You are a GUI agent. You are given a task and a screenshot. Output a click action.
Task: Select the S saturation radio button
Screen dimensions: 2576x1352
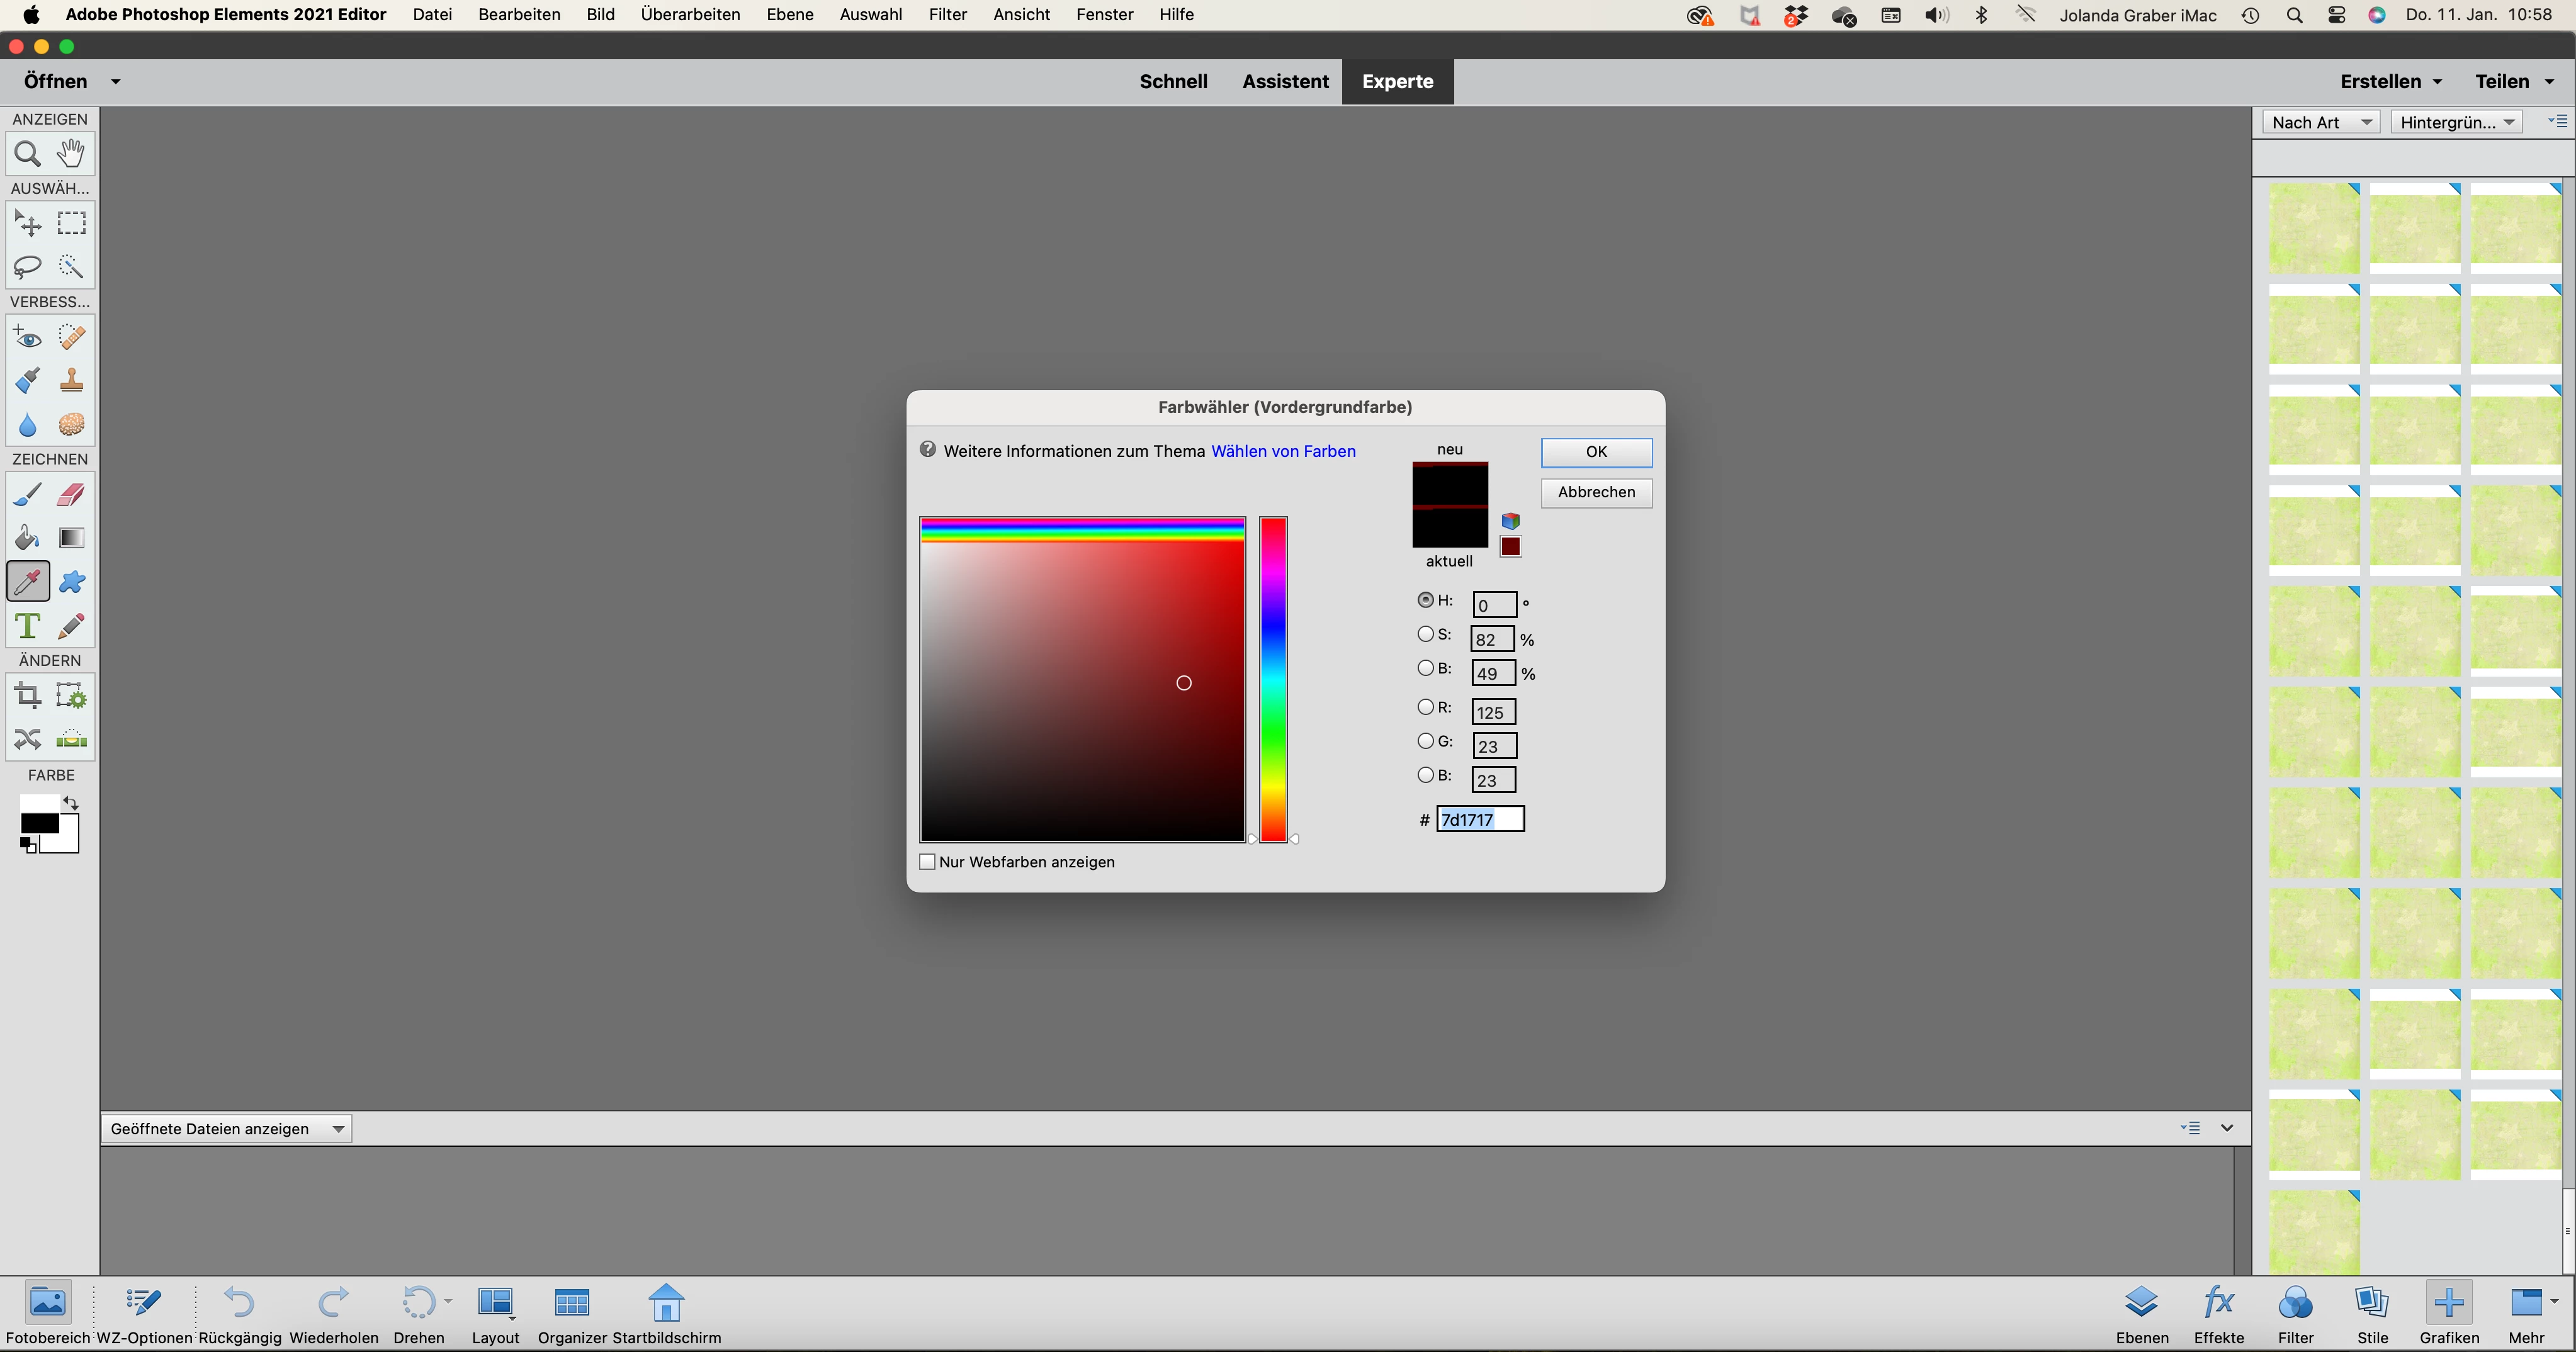pyautogui.click(x=1425, y=634)
